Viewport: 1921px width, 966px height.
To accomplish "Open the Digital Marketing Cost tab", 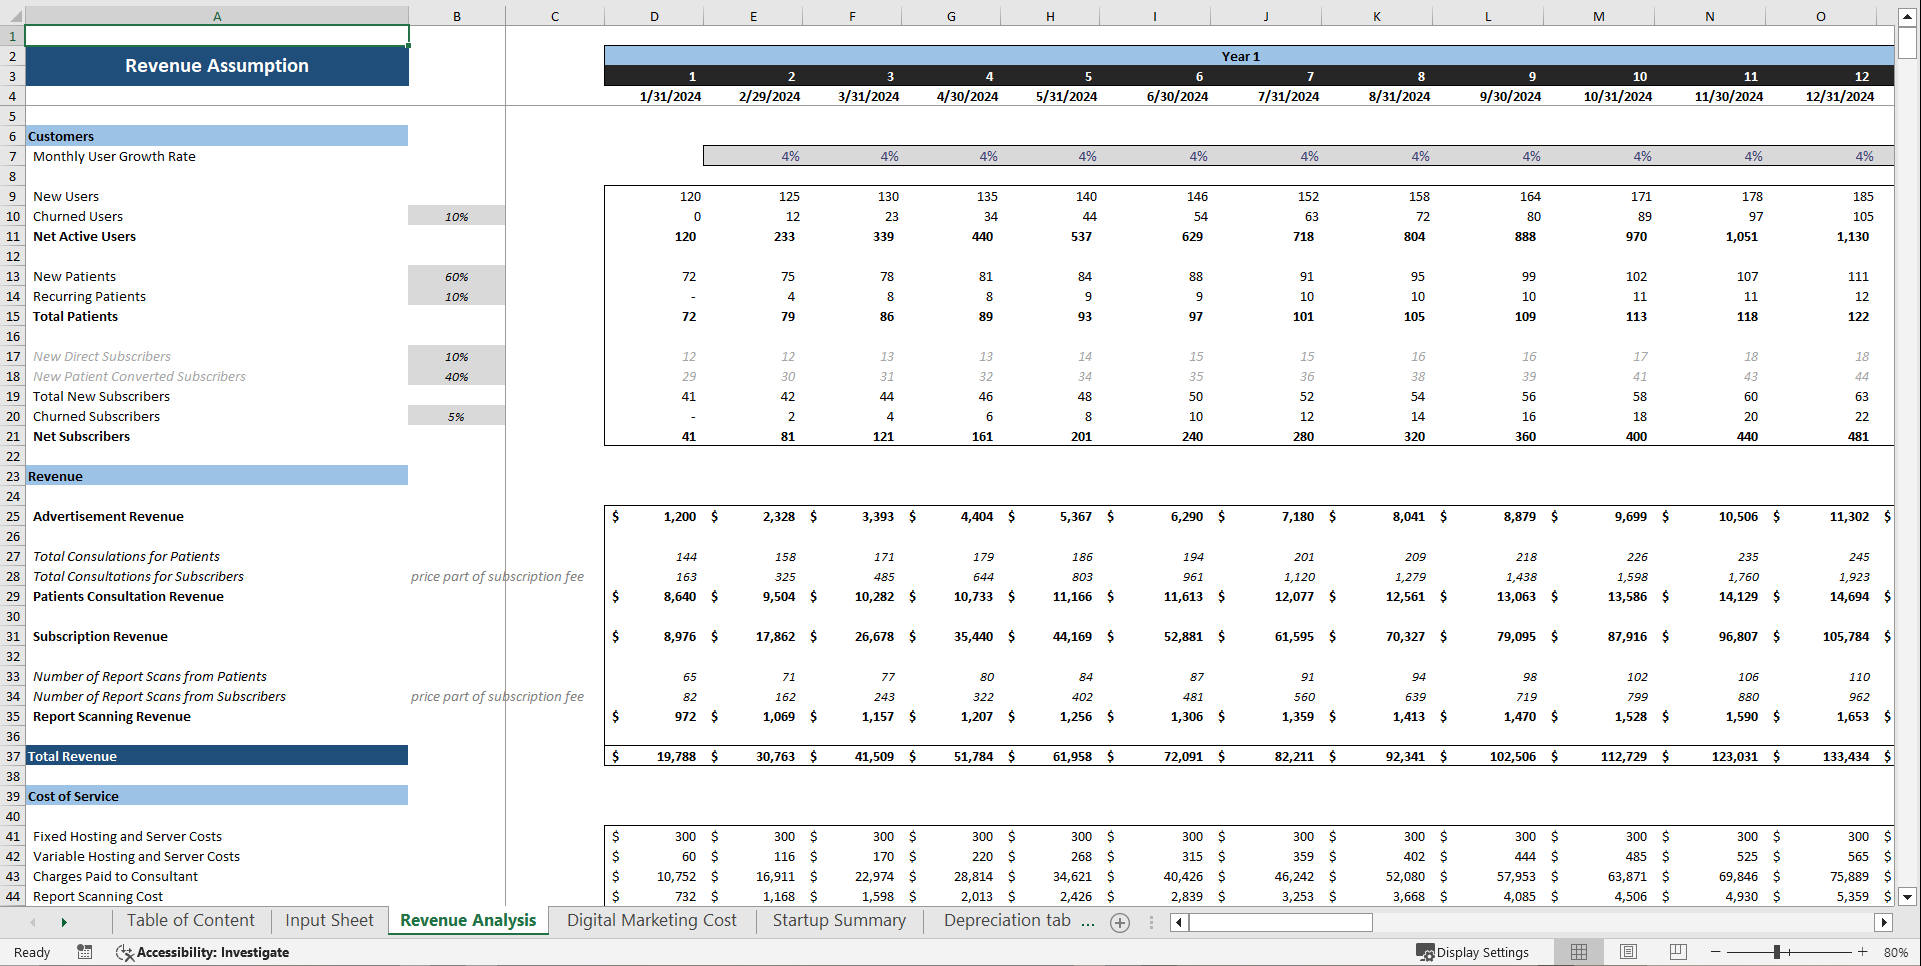I will coord(652,920).
